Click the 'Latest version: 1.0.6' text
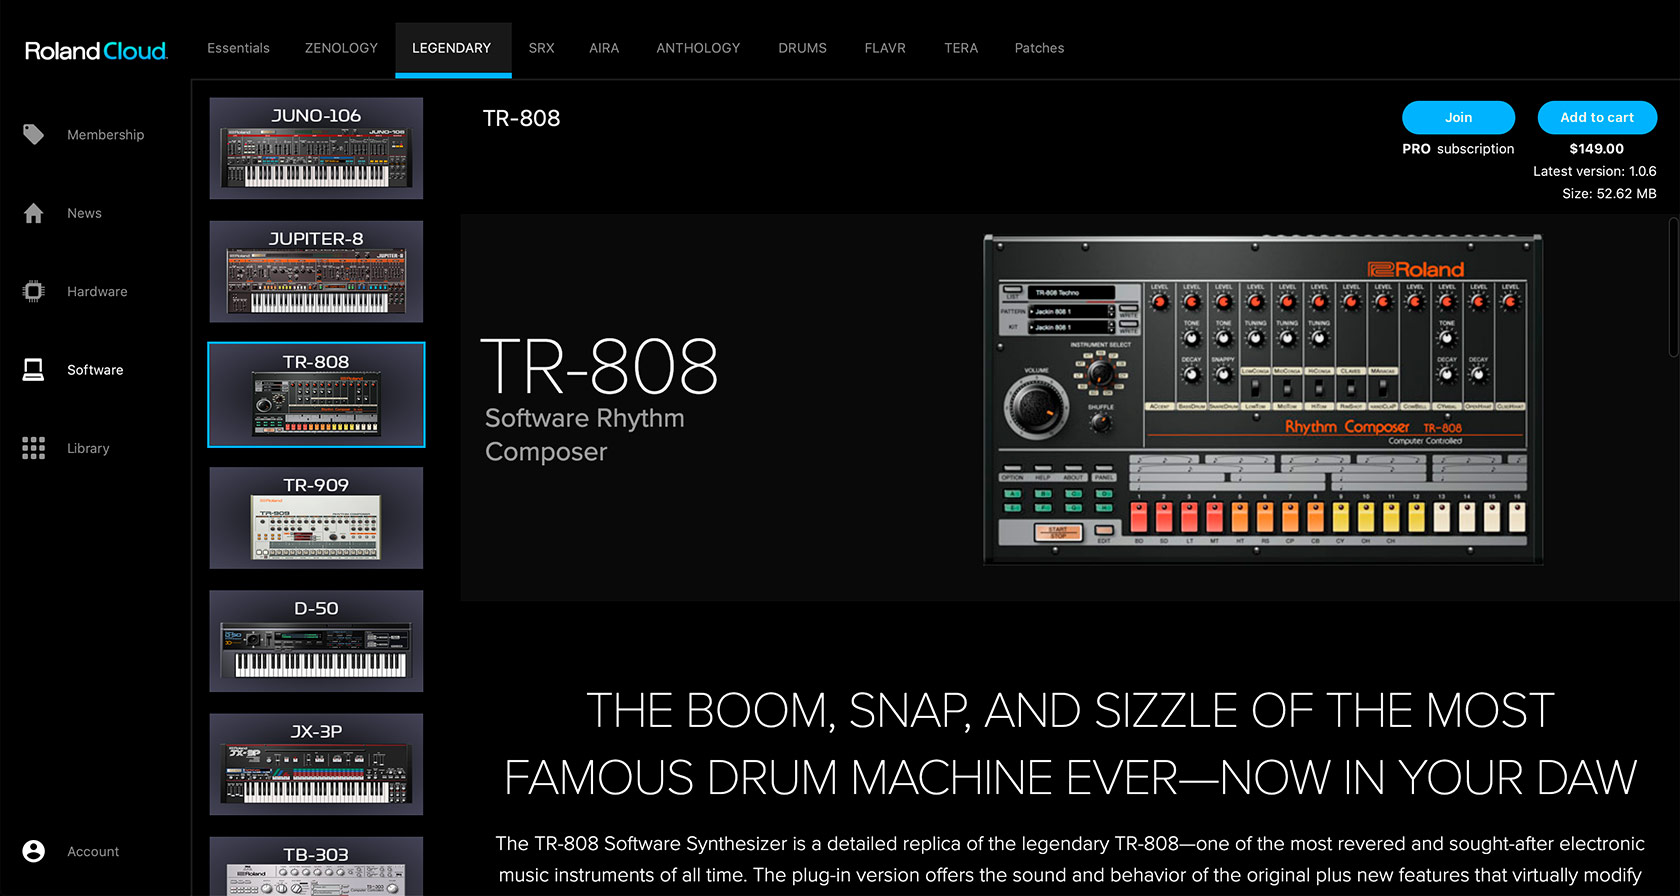This screenshot has width=1680, height=896. (x=1595, y=171)
